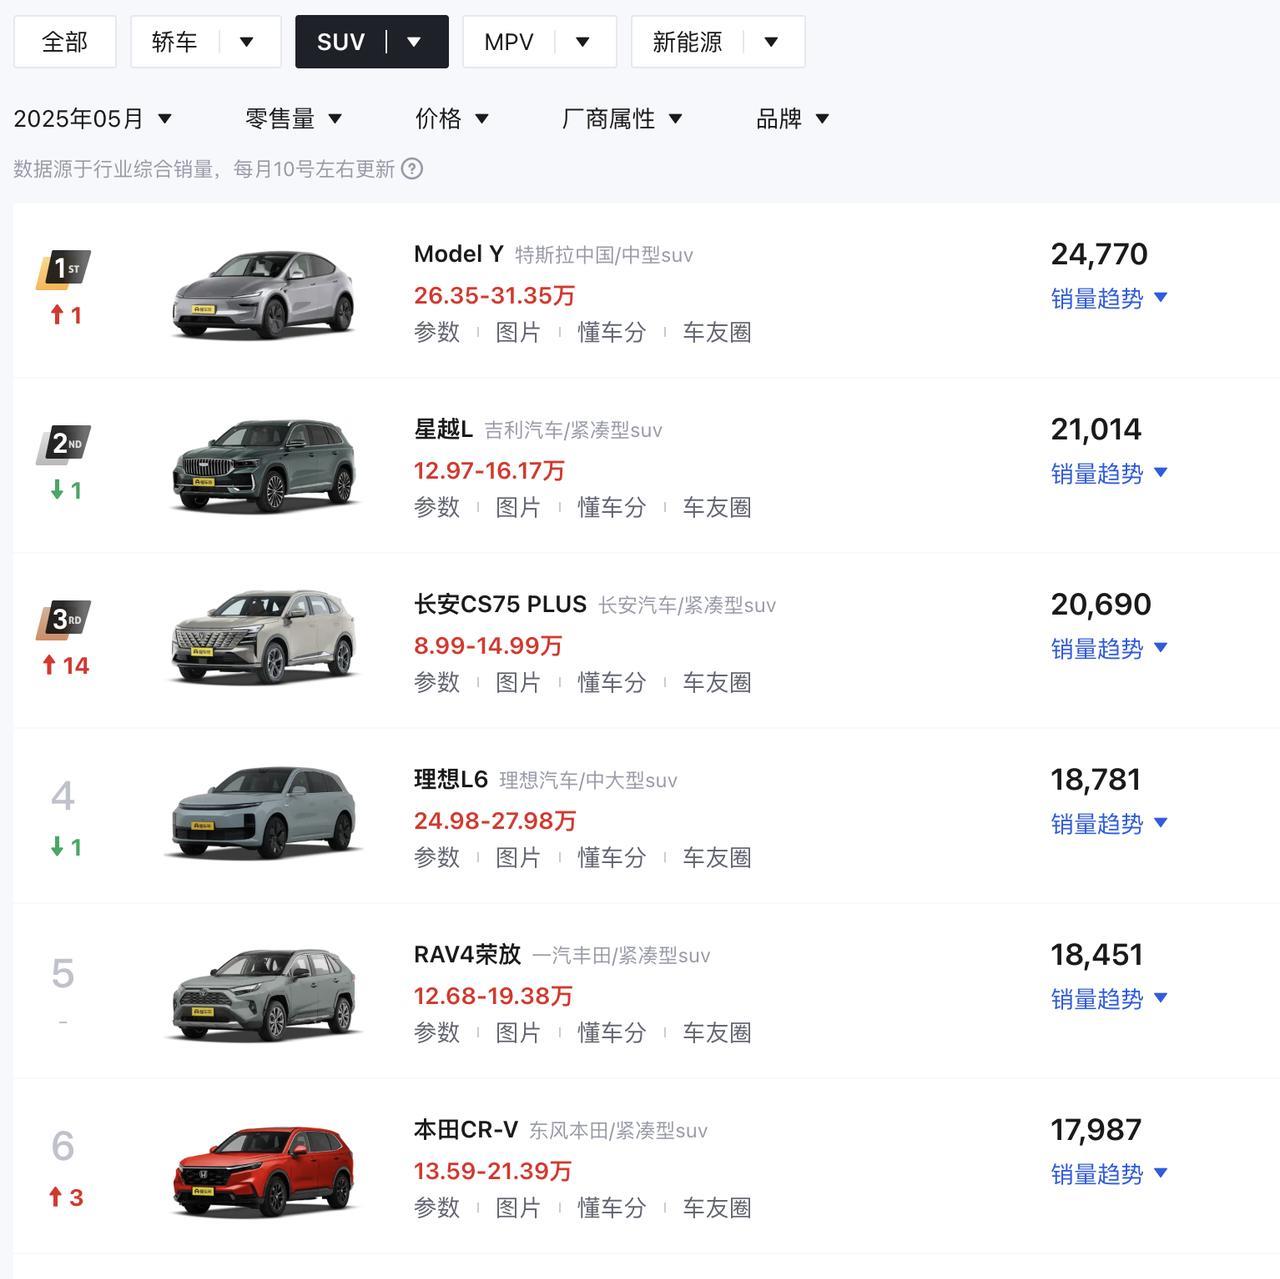View 图片 for Model Y

click(518, 332)
